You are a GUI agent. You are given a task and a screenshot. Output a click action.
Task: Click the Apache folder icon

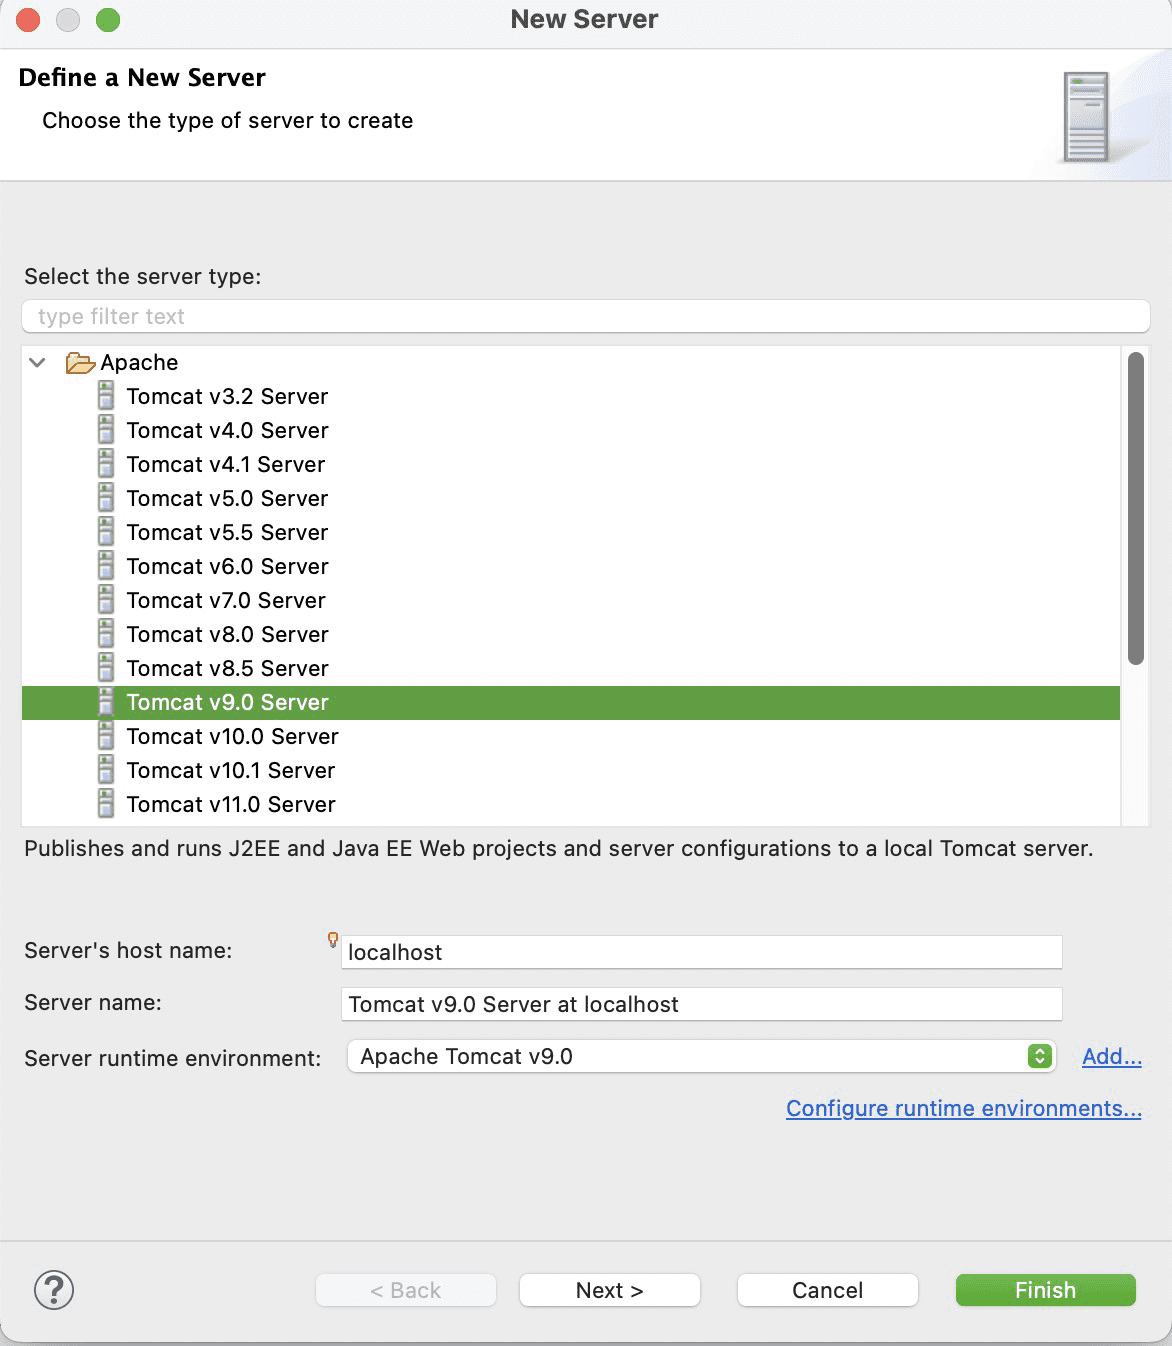tap(80, 363)
